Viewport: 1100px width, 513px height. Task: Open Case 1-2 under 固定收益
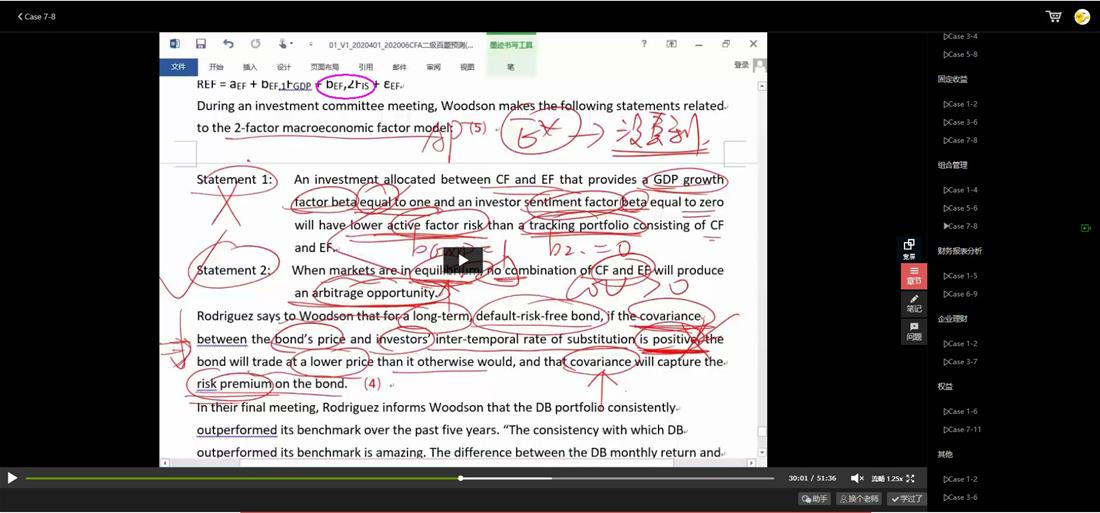click(x=960, y=104)
